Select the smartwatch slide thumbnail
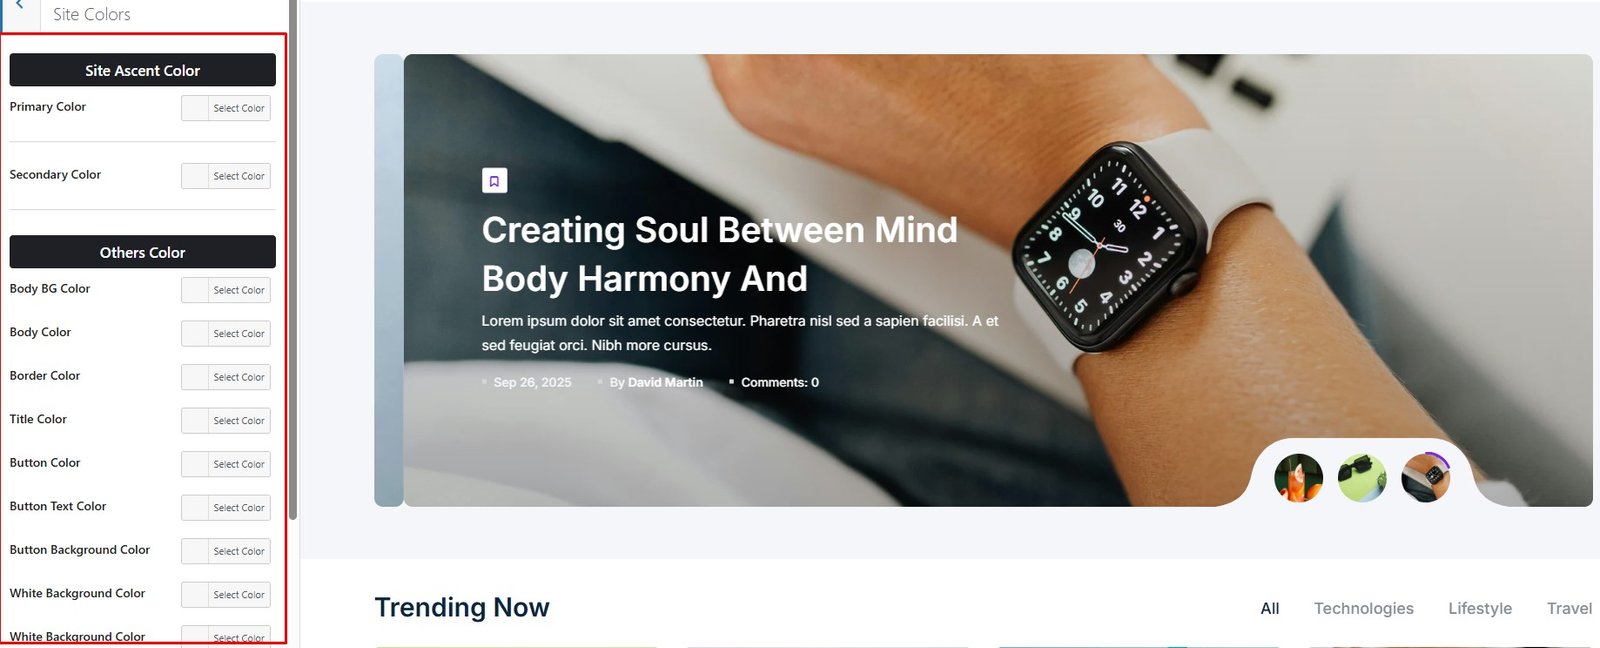Screen dimensions: 1600x648 [1425, 478]
